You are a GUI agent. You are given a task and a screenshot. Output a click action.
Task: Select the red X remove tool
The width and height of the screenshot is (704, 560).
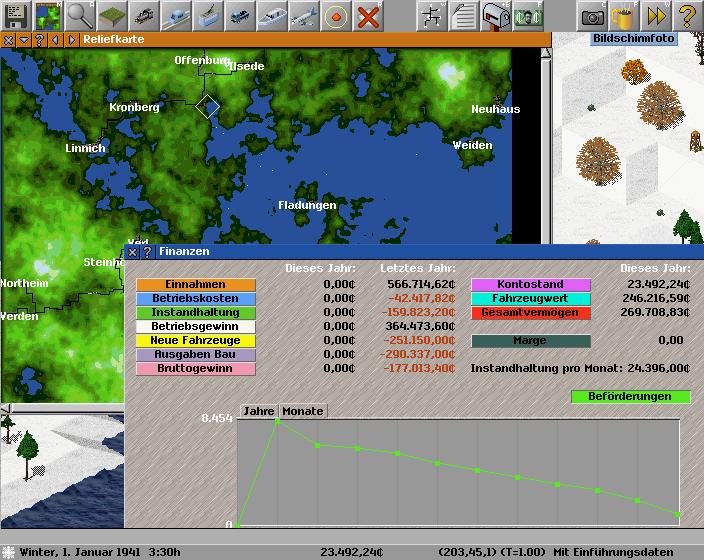368,16
